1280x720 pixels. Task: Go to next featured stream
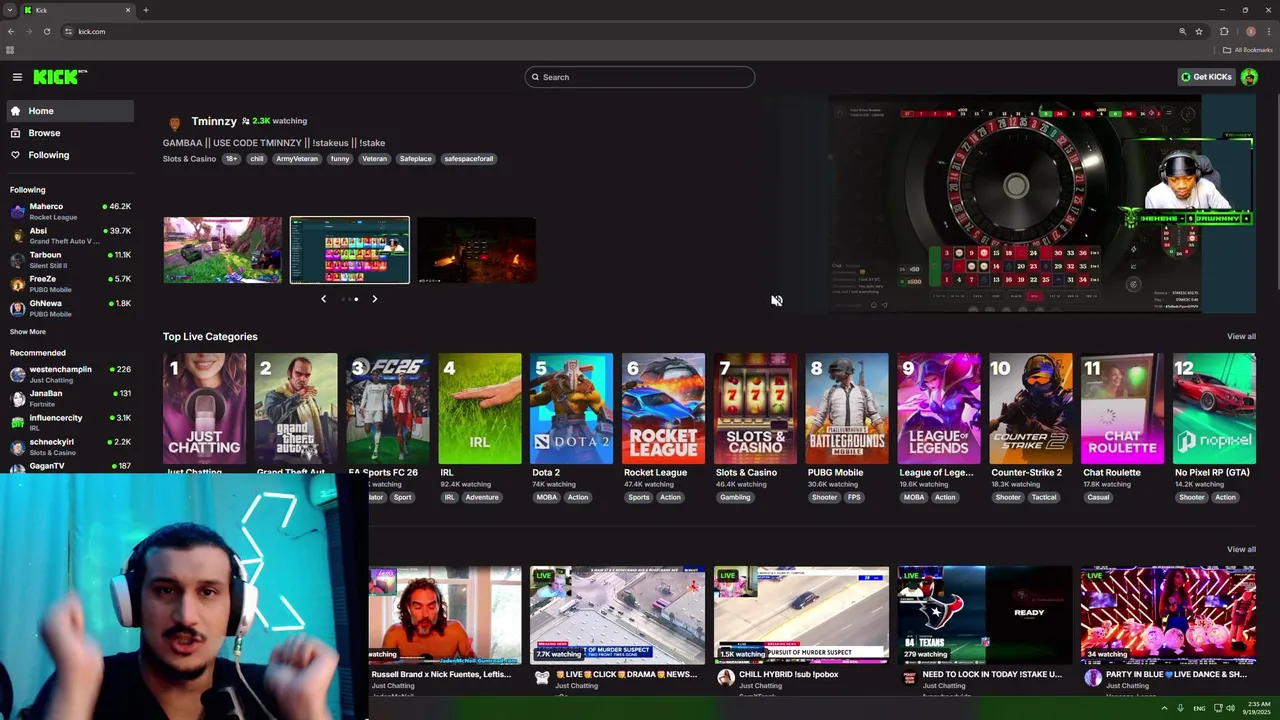[x=375, y=299]
